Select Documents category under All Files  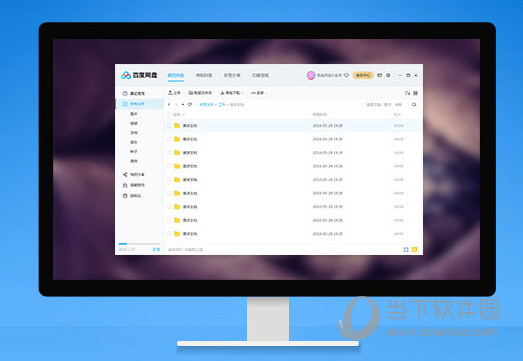pos(134,133)
